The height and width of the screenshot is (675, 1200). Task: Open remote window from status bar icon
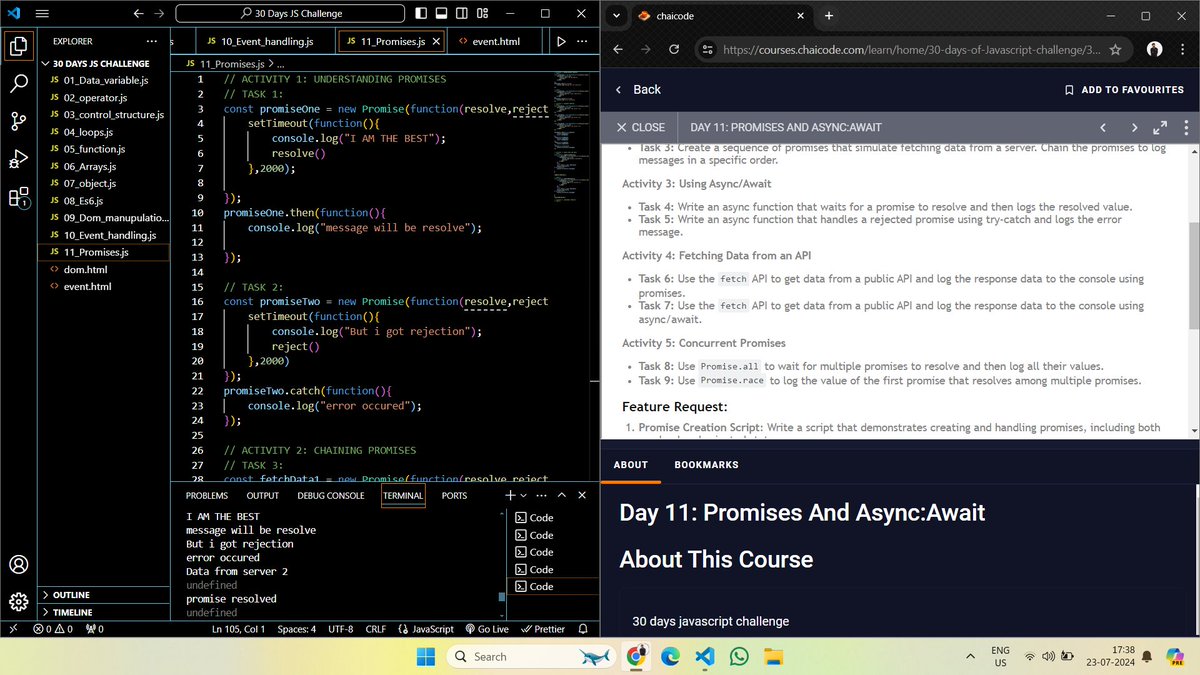pos(11,629)
